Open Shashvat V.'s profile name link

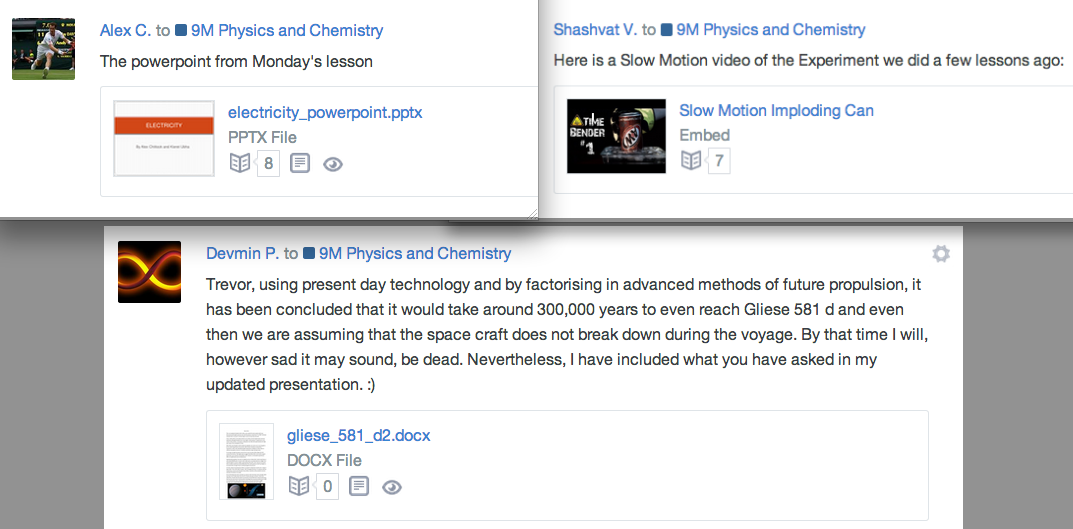point(595,30)
